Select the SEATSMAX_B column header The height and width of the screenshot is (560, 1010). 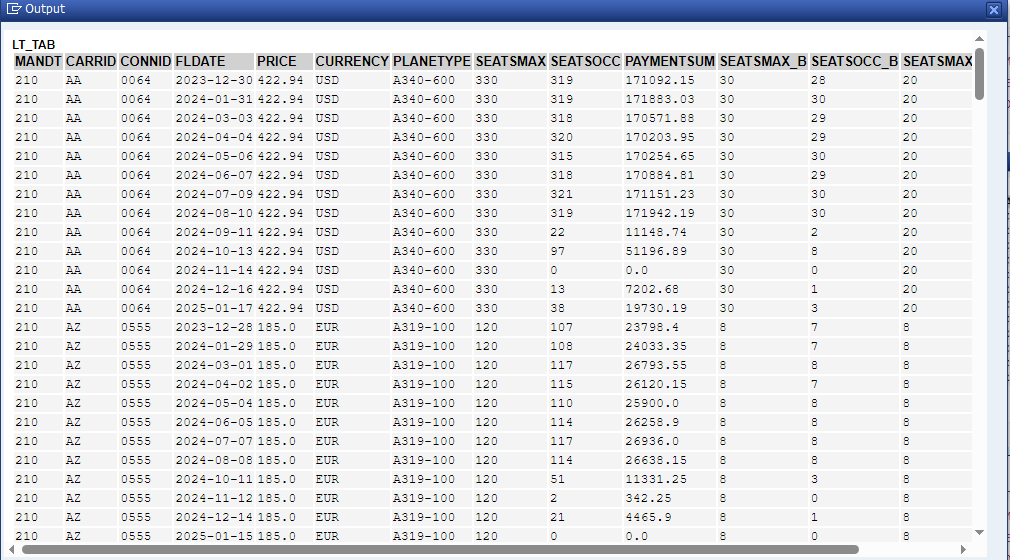coord(763,61)
